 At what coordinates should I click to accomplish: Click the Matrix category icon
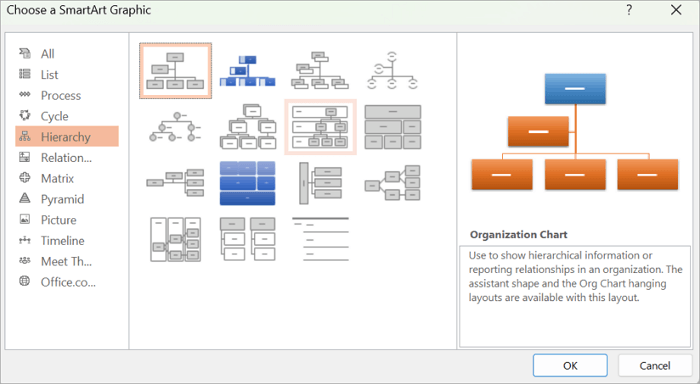(25, 177)
